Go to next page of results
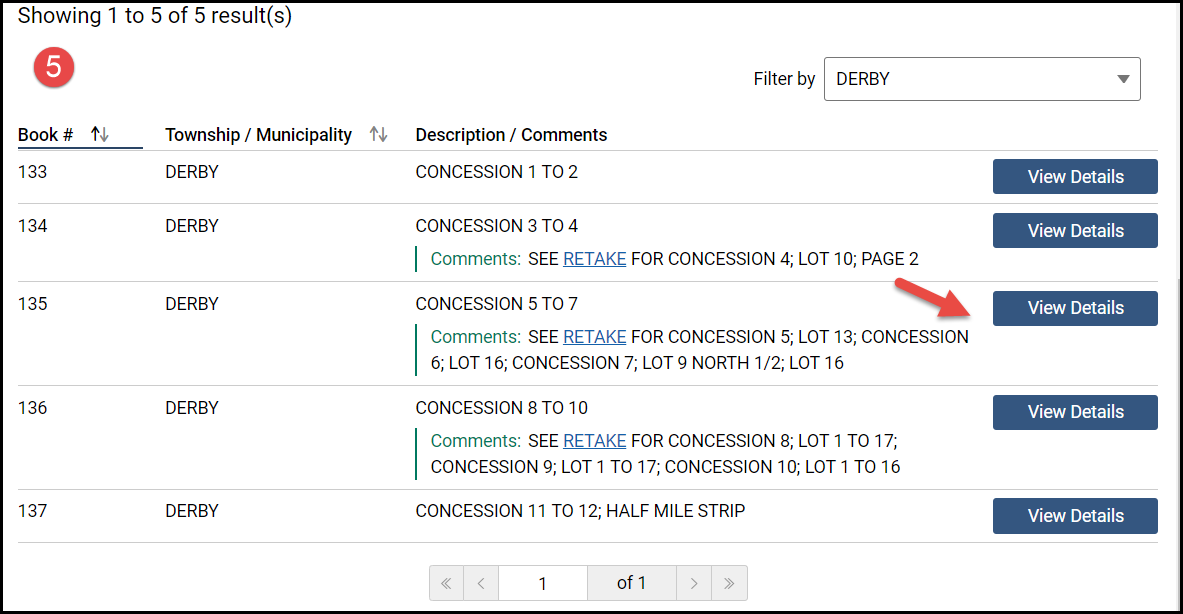 tap(694, 583)
